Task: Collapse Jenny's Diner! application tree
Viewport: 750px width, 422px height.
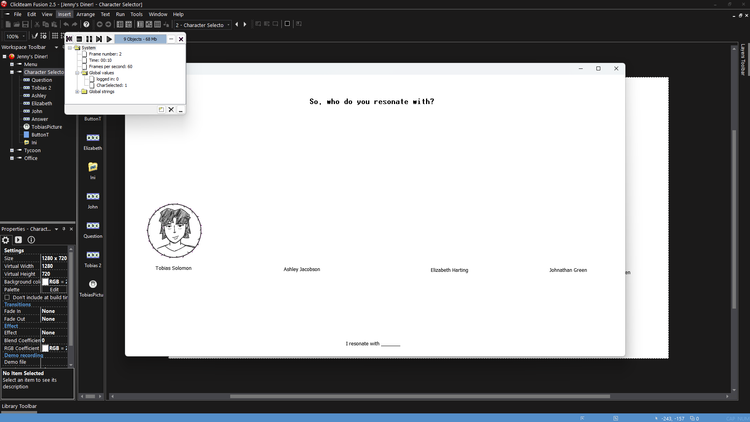Action: tap(5, 56)
